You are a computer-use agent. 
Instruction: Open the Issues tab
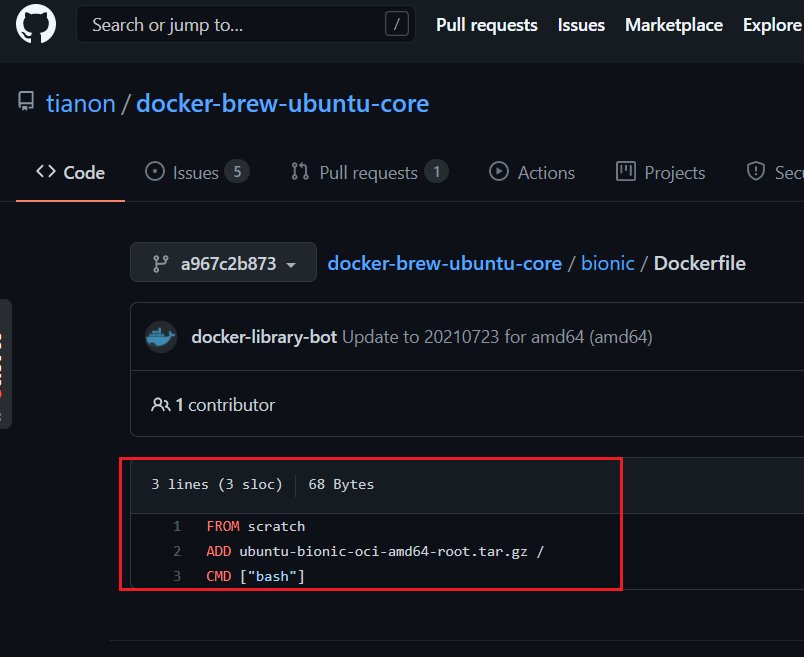point(196,172)
